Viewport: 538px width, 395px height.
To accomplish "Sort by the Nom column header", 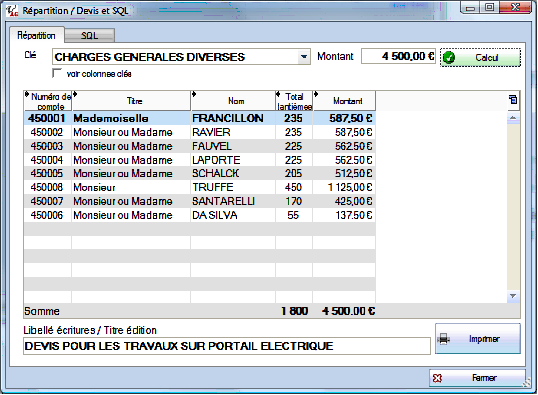I will [x=233, y=101].
